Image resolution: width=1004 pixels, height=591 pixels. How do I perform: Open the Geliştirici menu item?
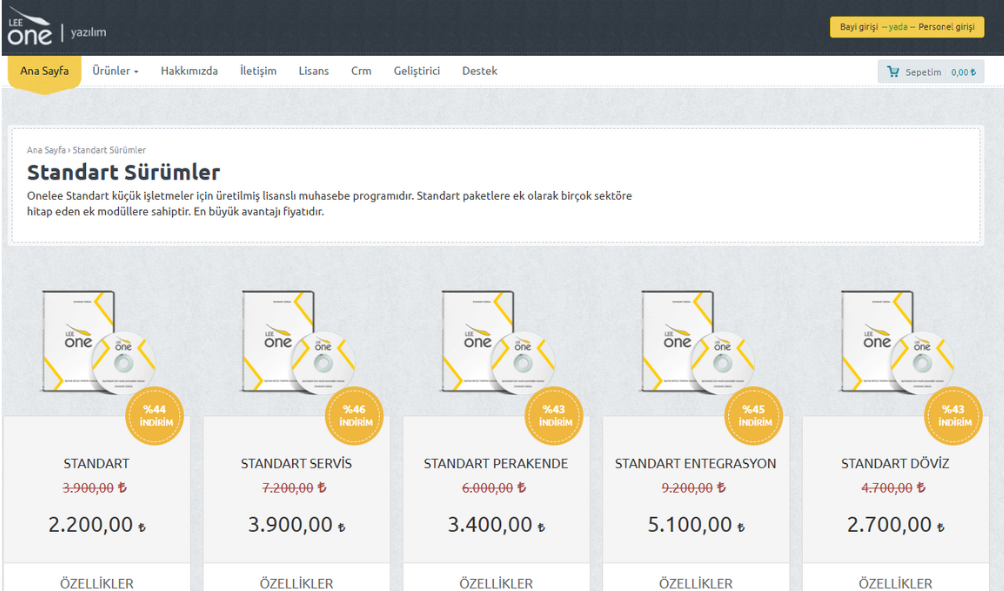pos(417,71)
